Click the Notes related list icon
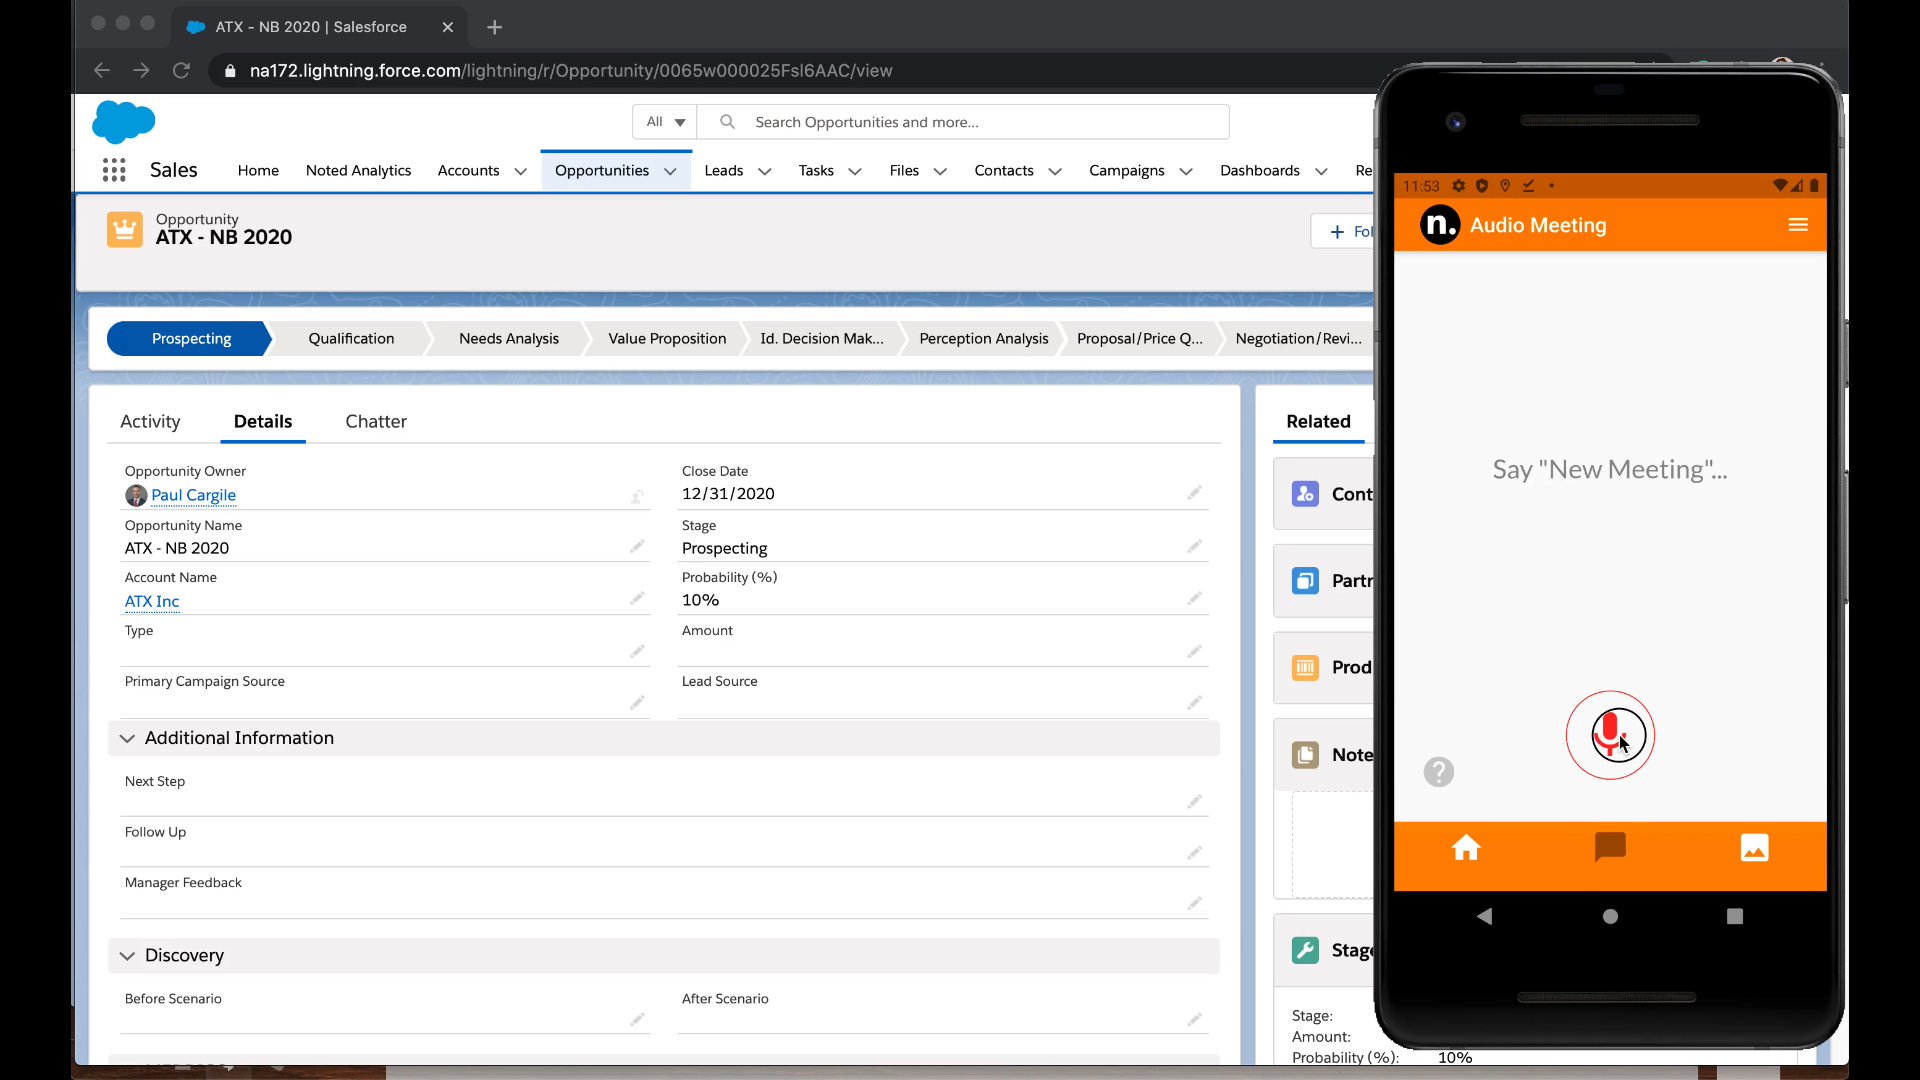 (x=1305, y=755)
